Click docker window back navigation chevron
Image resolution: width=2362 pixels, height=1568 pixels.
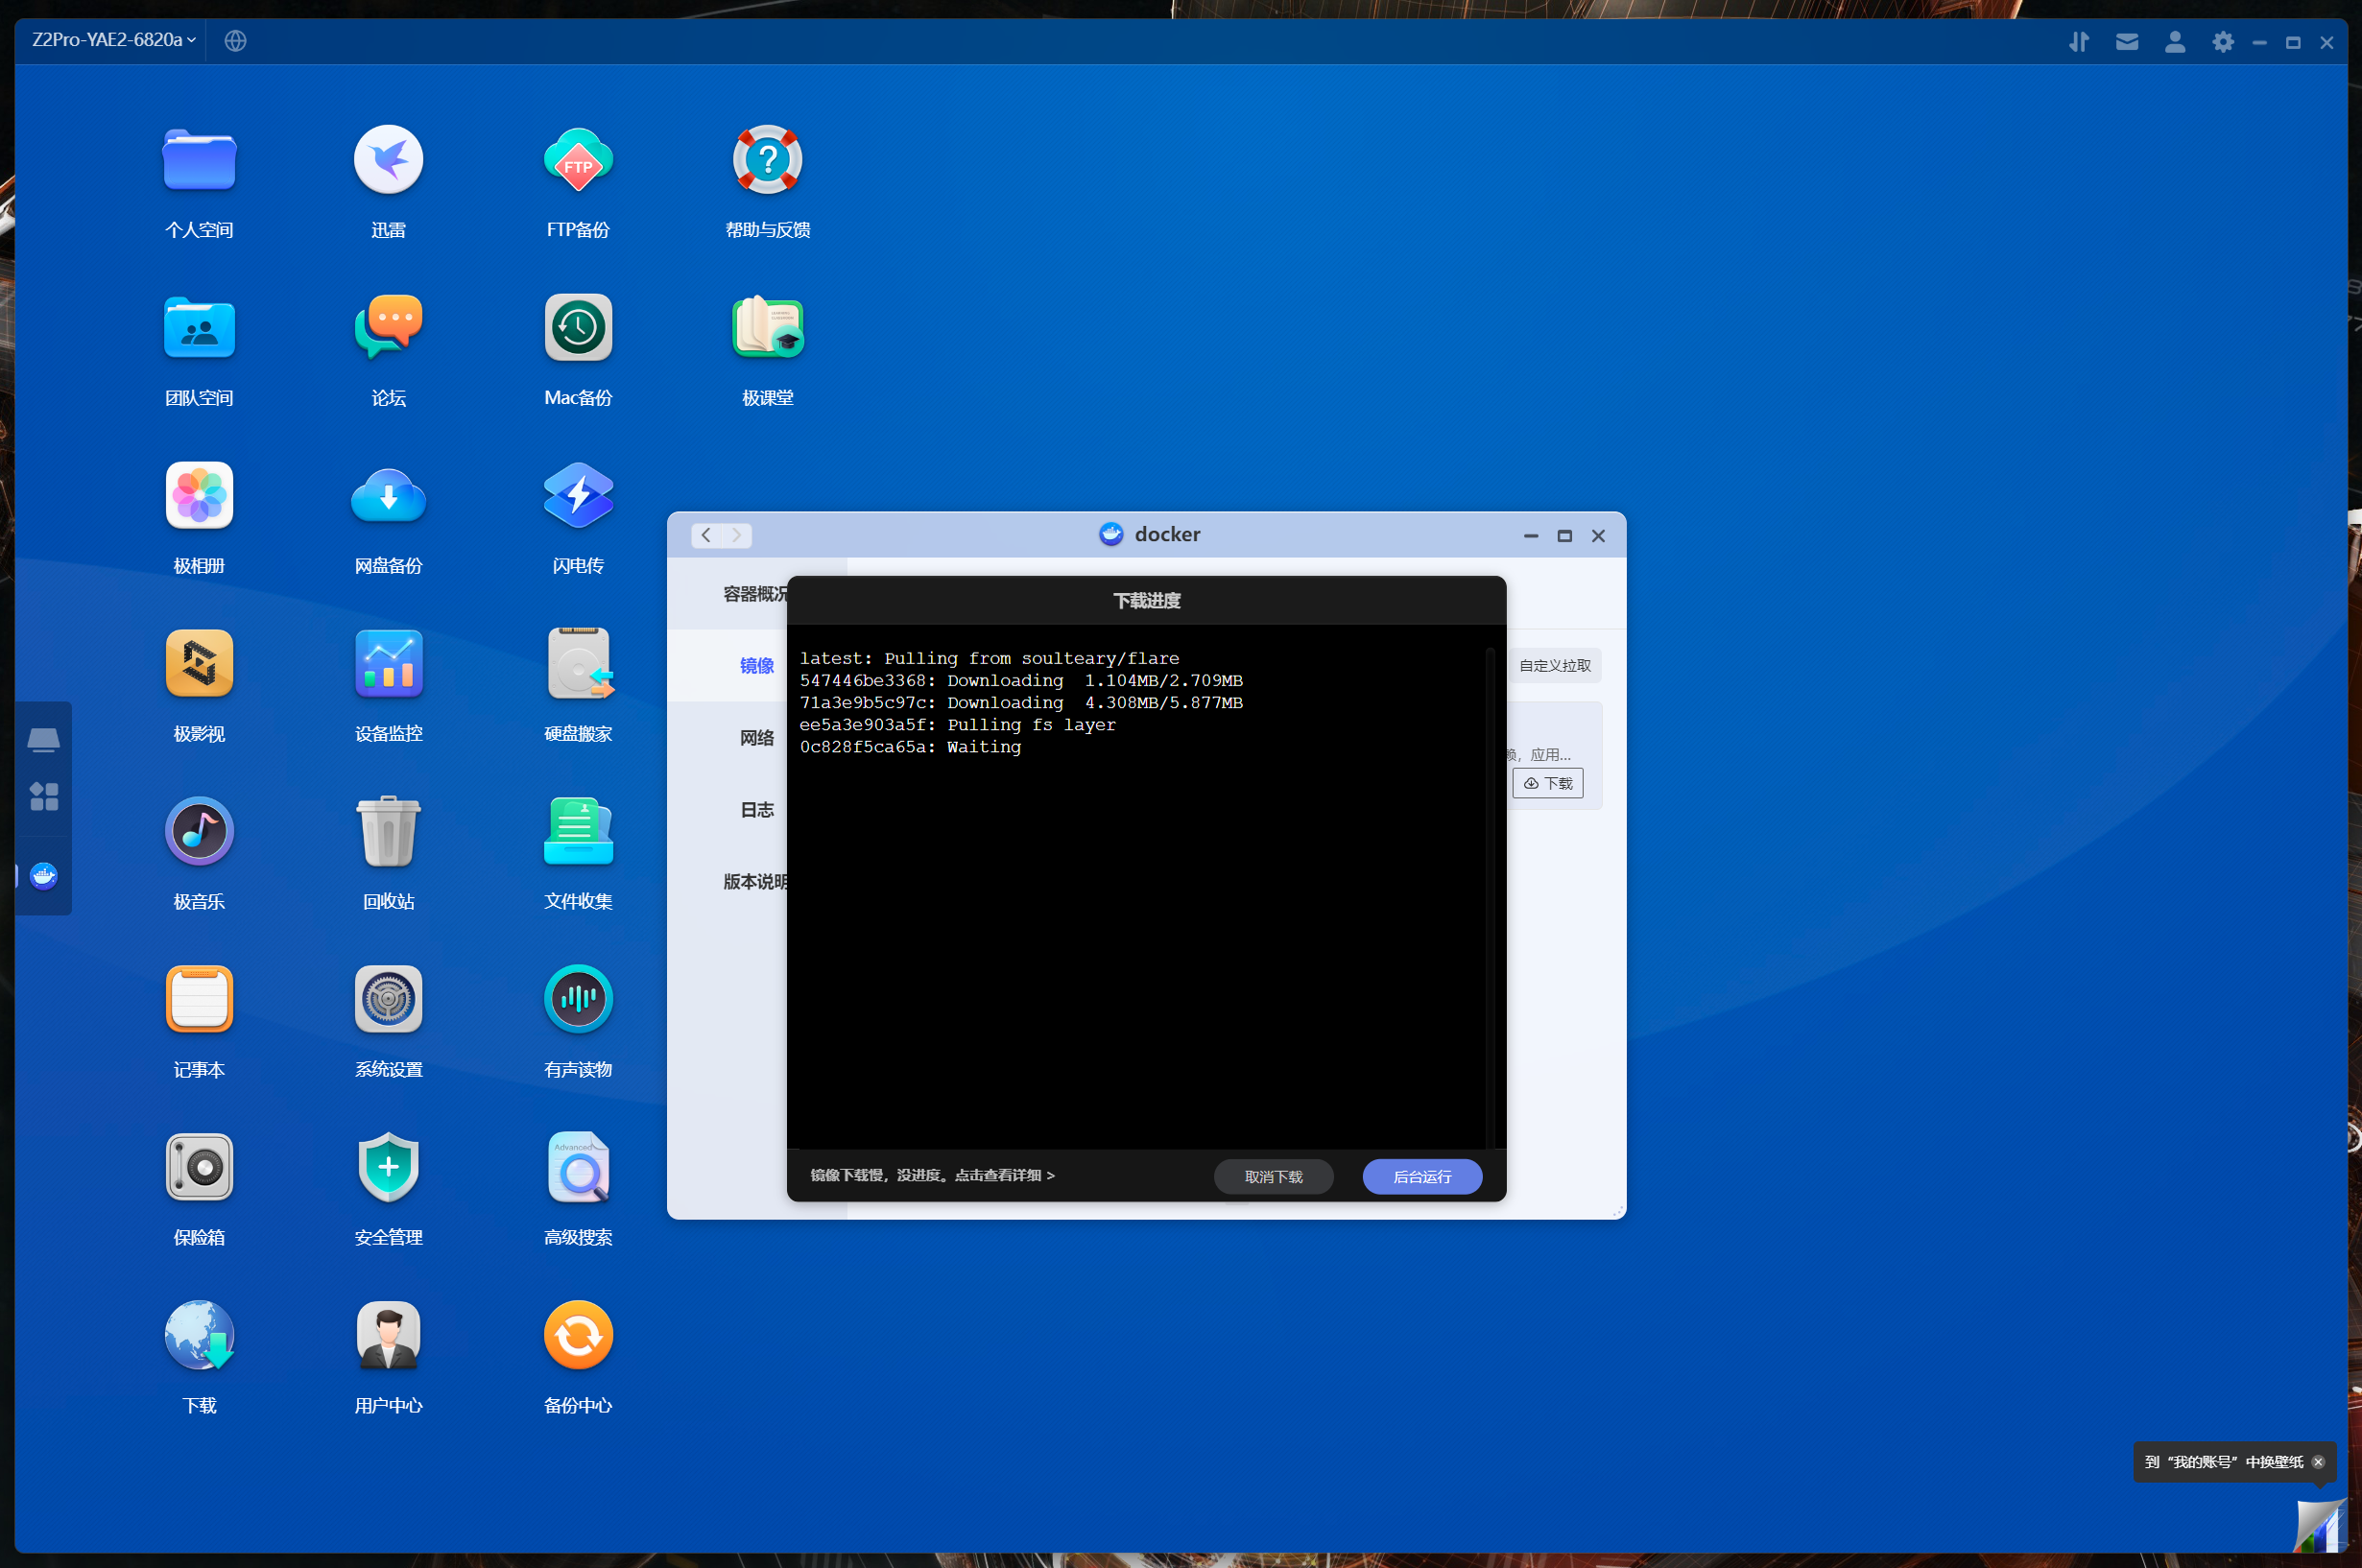click(x=706, y=535)
